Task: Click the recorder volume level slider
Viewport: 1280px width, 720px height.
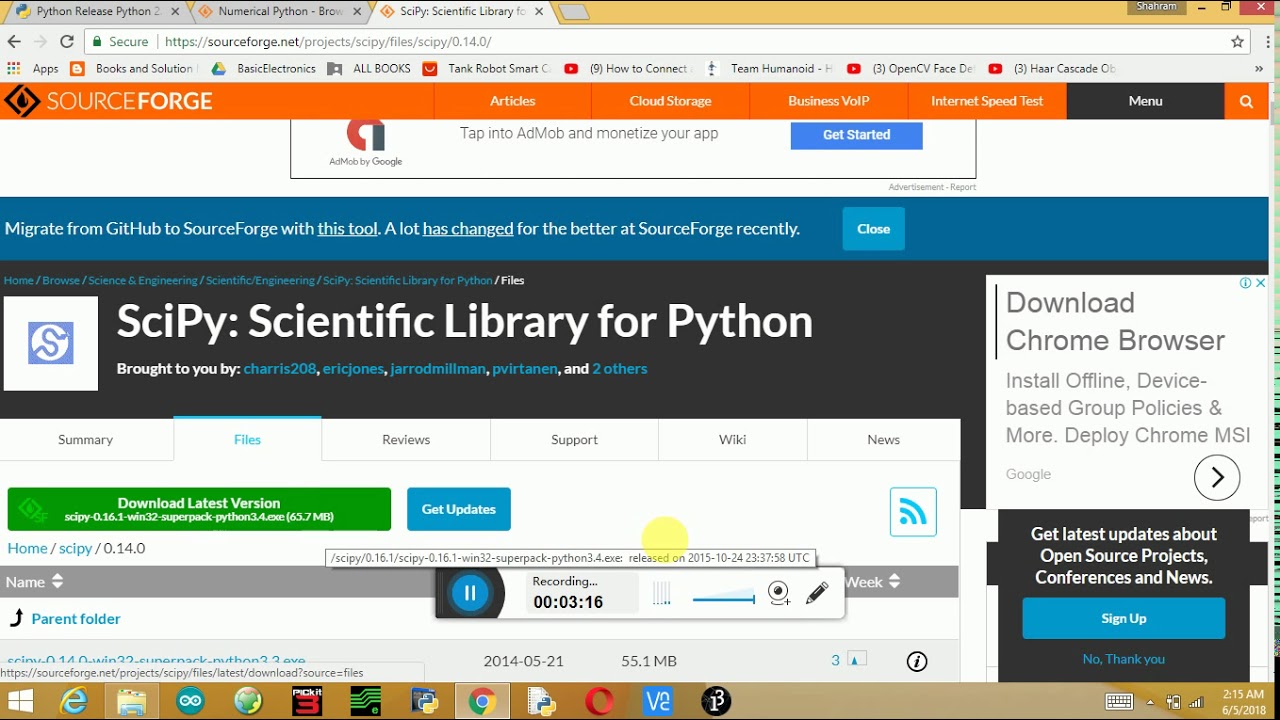Action: point(724,598)
